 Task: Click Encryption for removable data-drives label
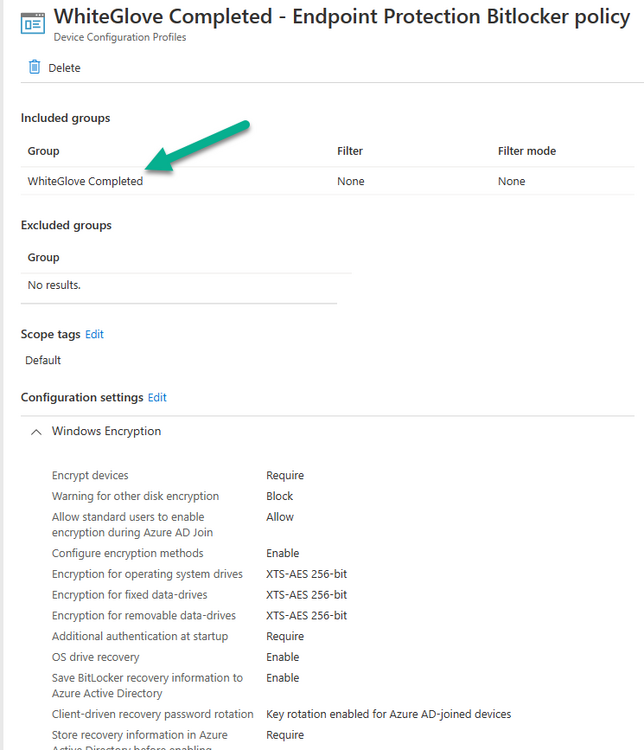pyautogui.click(x=144, y=616)
